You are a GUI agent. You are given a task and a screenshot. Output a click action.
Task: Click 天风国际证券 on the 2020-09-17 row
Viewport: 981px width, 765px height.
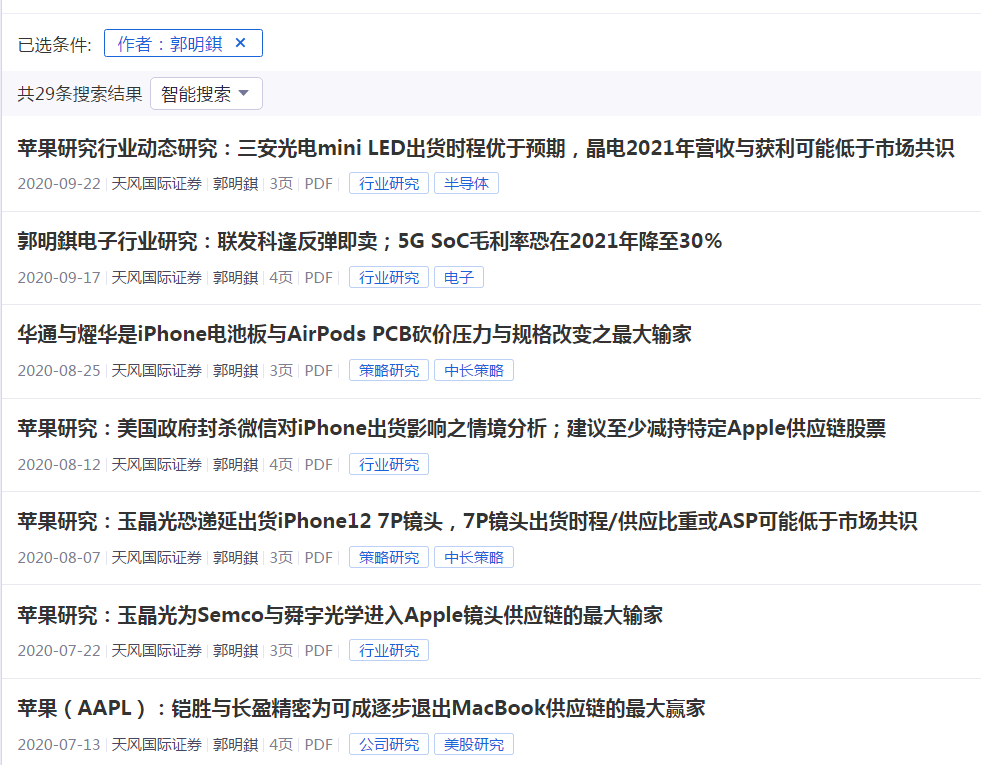pyautogui.click(x=156, y=278)
